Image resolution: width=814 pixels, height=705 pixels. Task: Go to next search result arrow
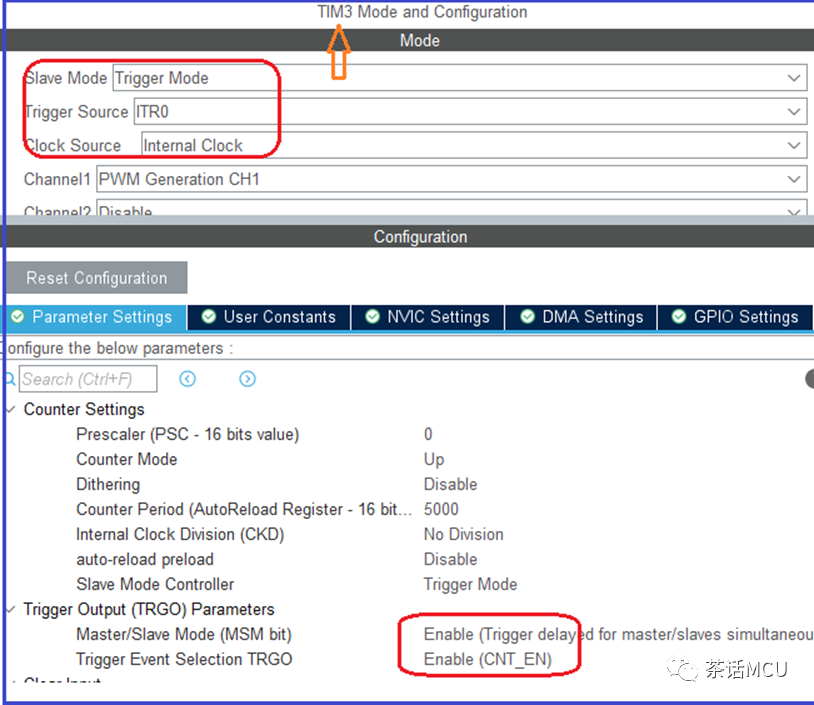pos(248,379)
